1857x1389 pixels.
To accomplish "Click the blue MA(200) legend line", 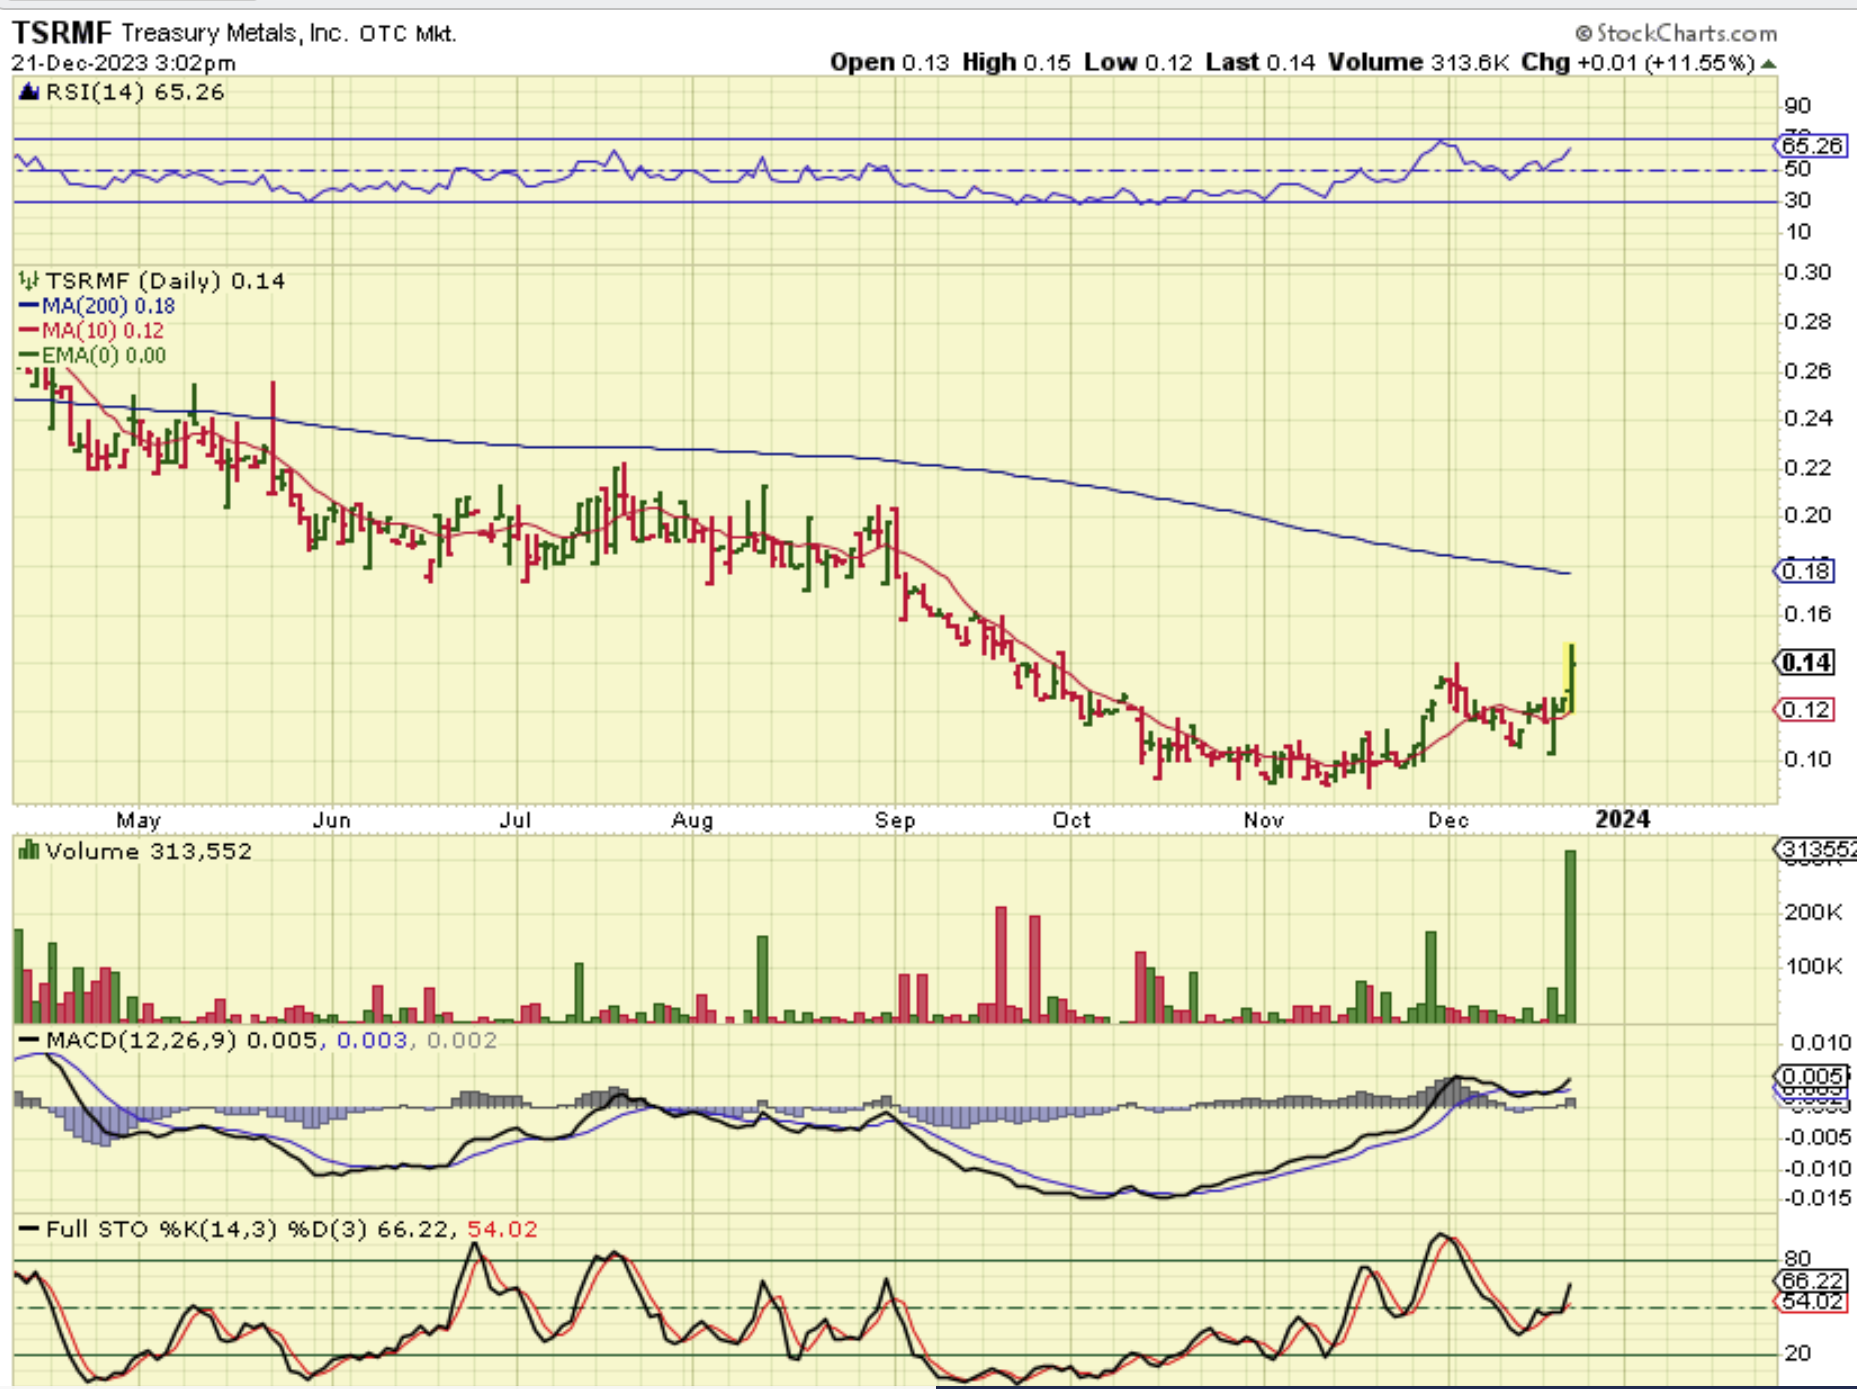I will click(29, 307).
